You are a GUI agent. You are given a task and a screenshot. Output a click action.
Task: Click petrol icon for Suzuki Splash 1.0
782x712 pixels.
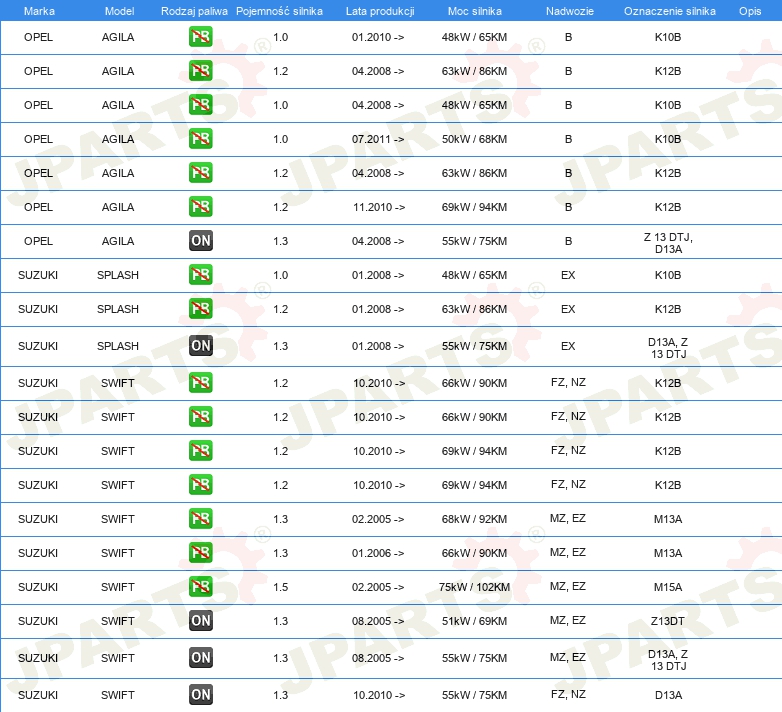[200, 274]
